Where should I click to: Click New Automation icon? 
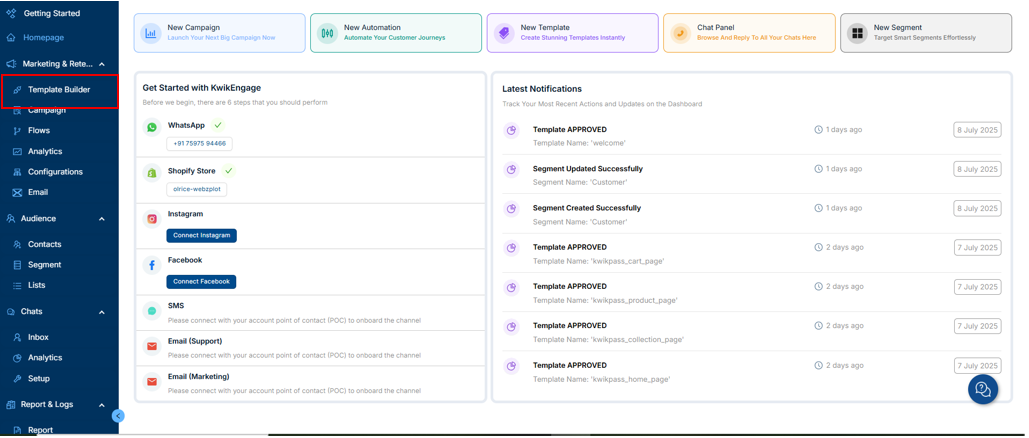click(327, 33)
